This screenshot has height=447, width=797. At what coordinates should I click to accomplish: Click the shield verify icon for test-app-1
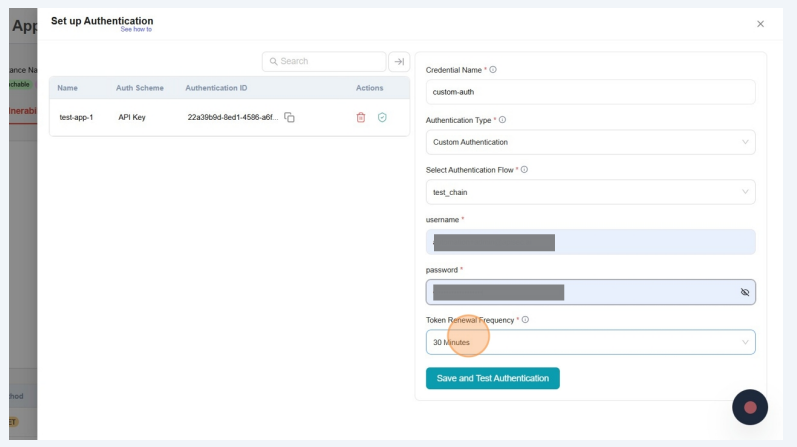click(x=382, y=117)
